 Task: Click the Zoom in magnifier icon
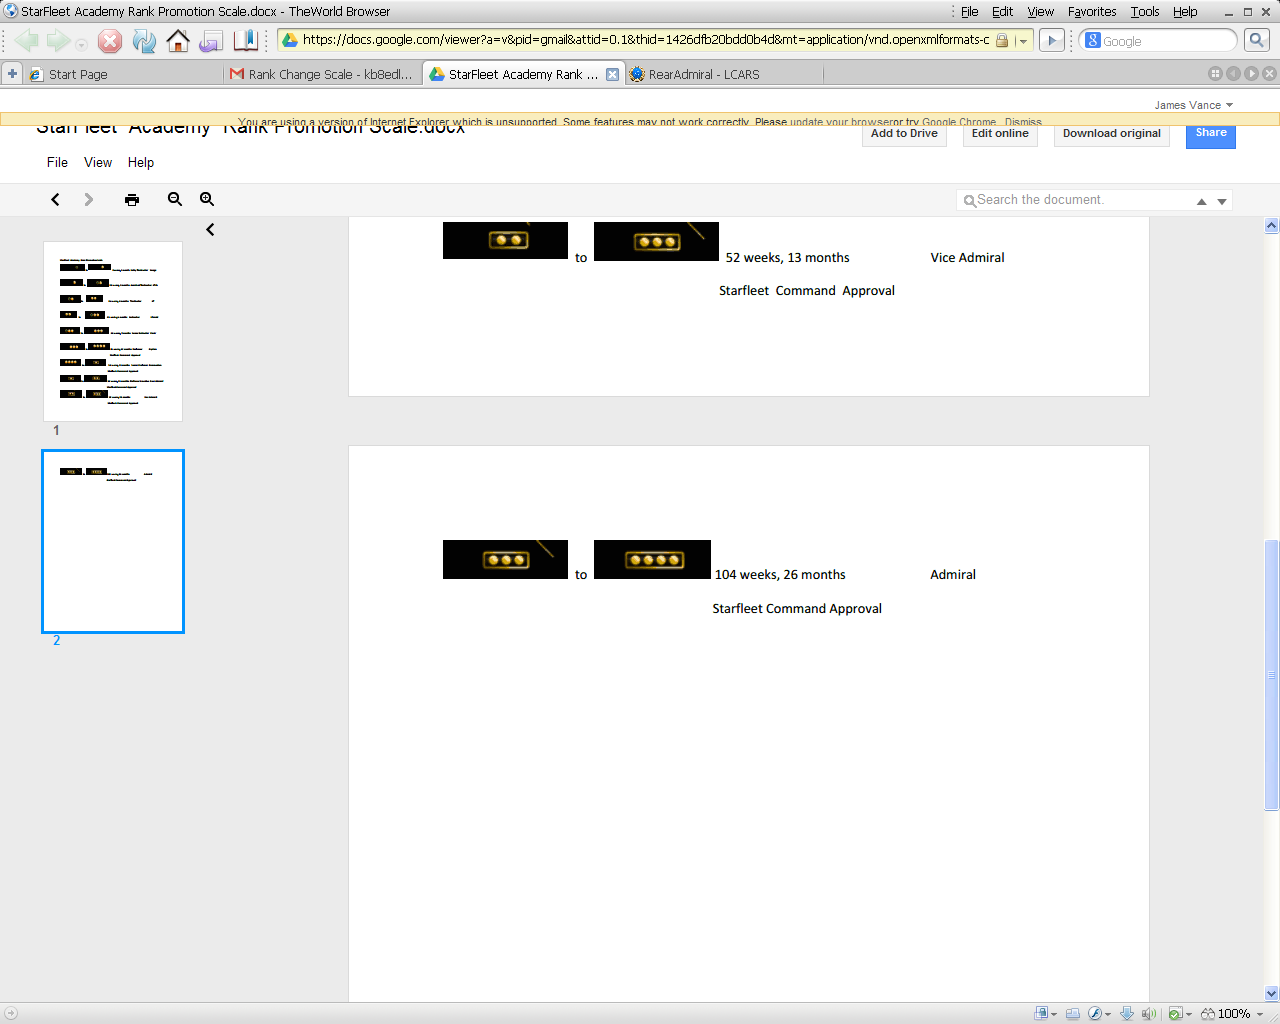point(207,199)
